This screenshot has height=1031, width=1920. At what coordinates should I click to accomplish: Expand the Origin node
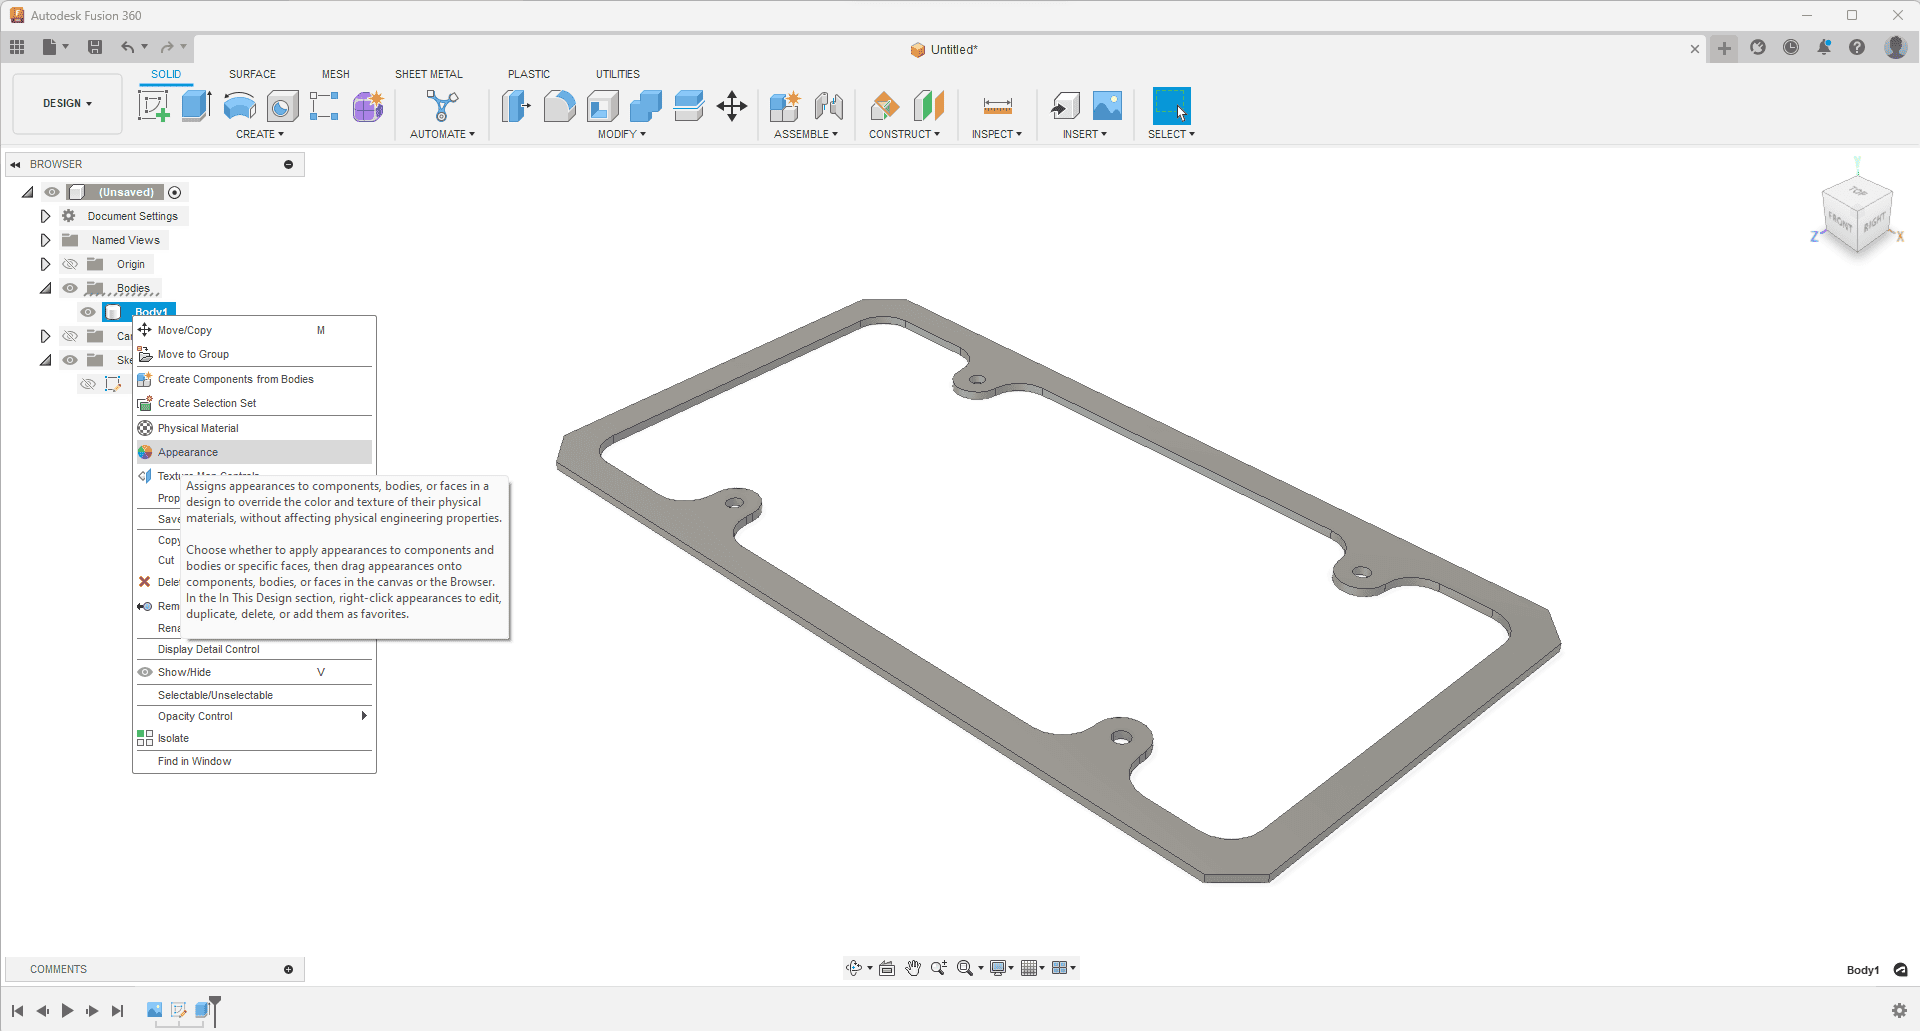tap(45, 264)
